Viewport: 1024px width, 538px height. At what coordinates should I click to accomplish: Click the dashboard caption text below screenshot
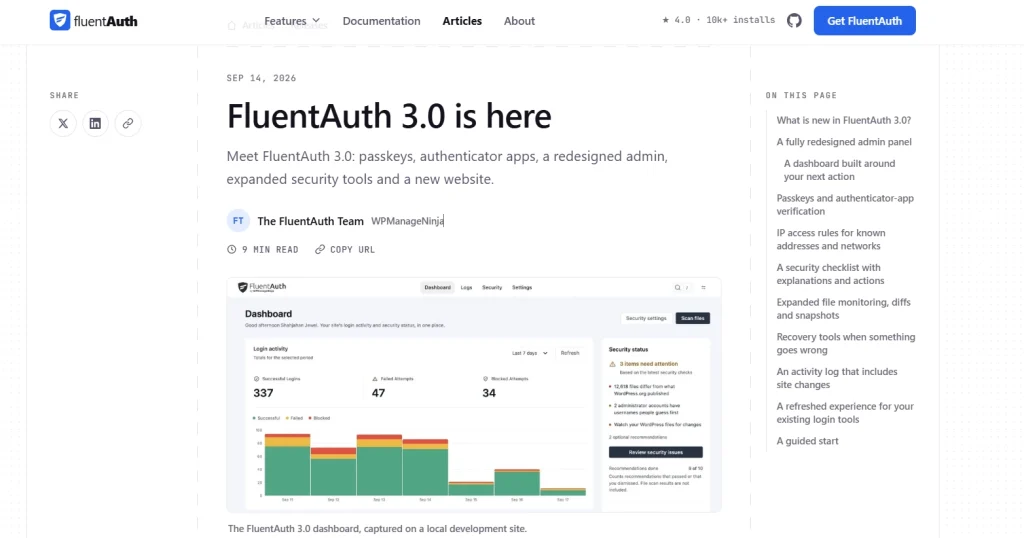point(377,528)
